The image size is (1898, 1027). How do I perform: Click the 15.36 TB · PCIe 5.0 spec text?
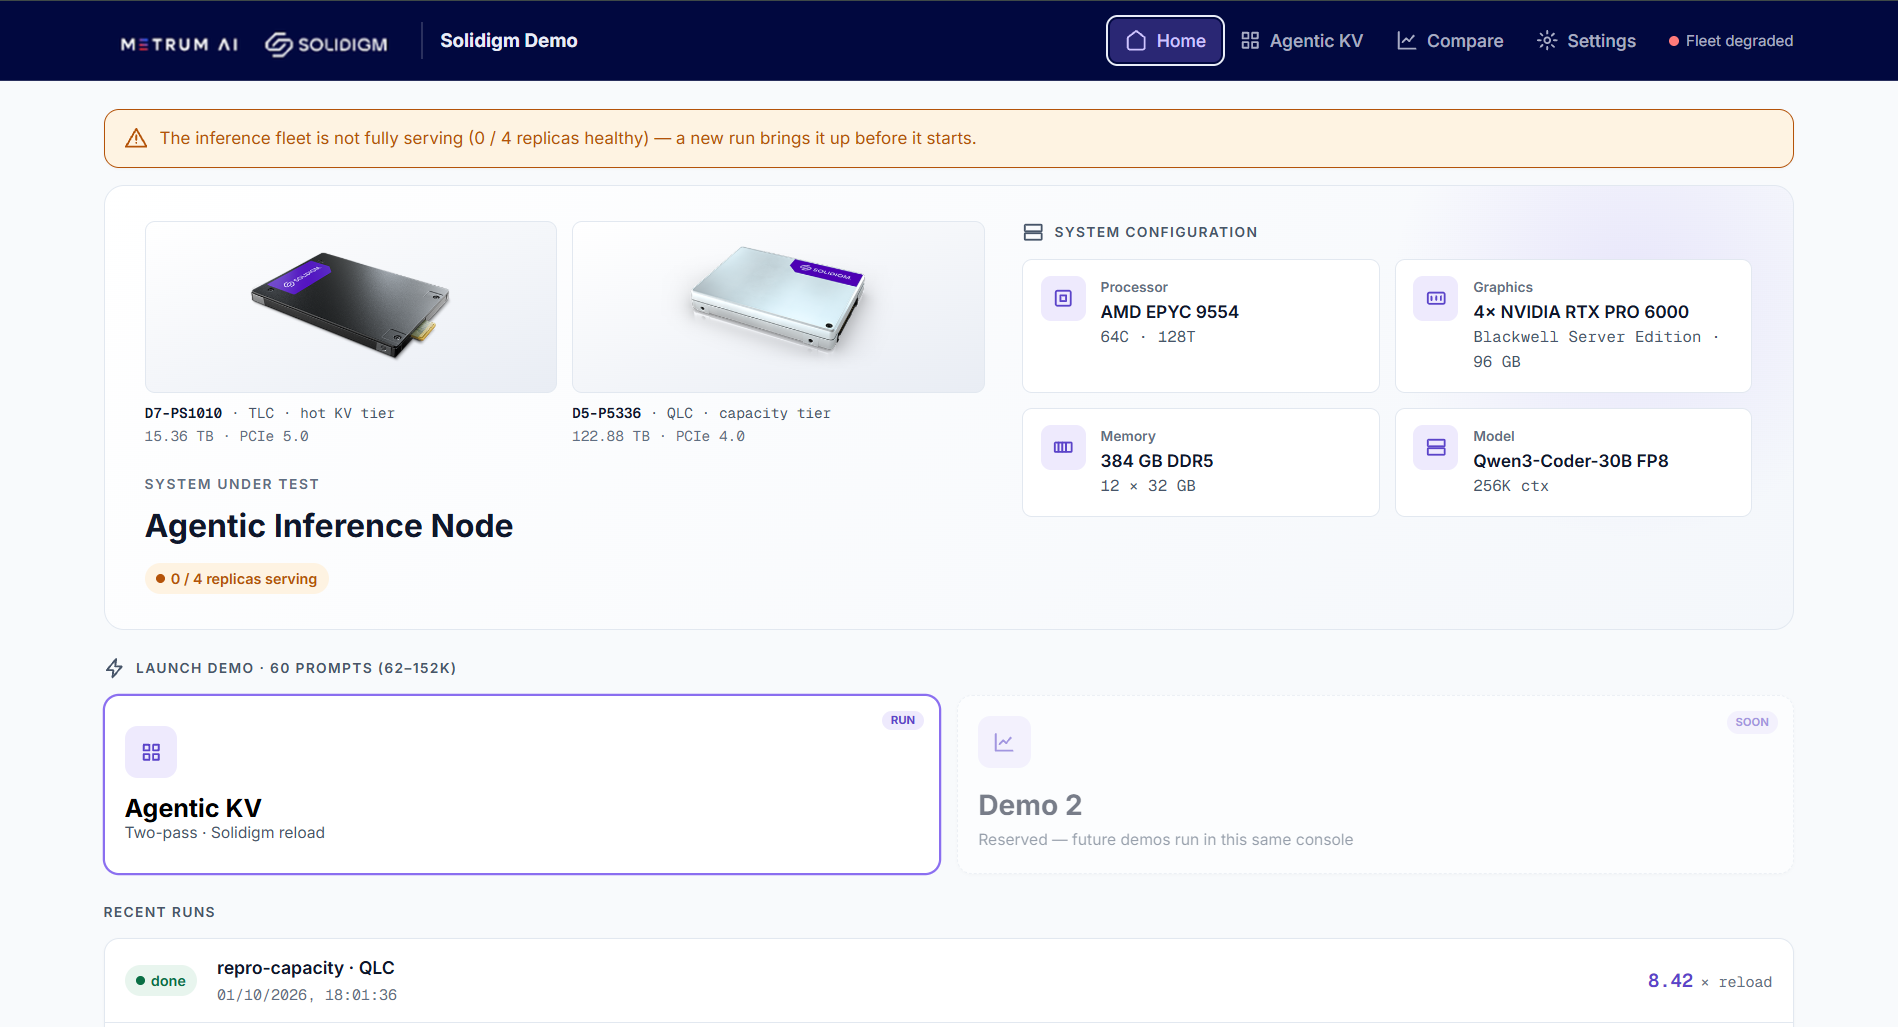[227, 436]
